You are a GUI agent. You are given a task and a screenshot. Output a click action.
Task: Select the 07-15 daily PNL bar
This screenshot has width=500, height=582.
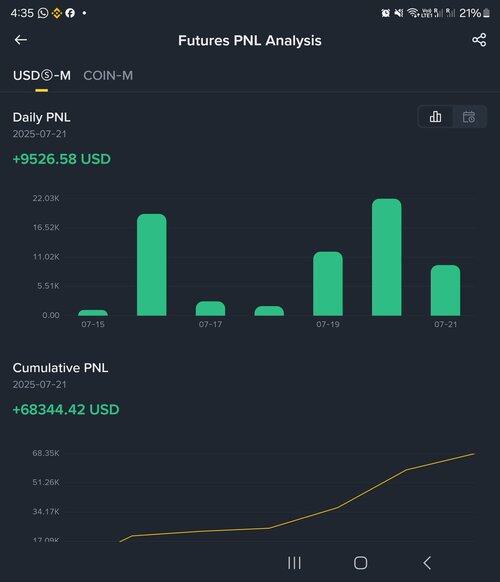point(93,313)
